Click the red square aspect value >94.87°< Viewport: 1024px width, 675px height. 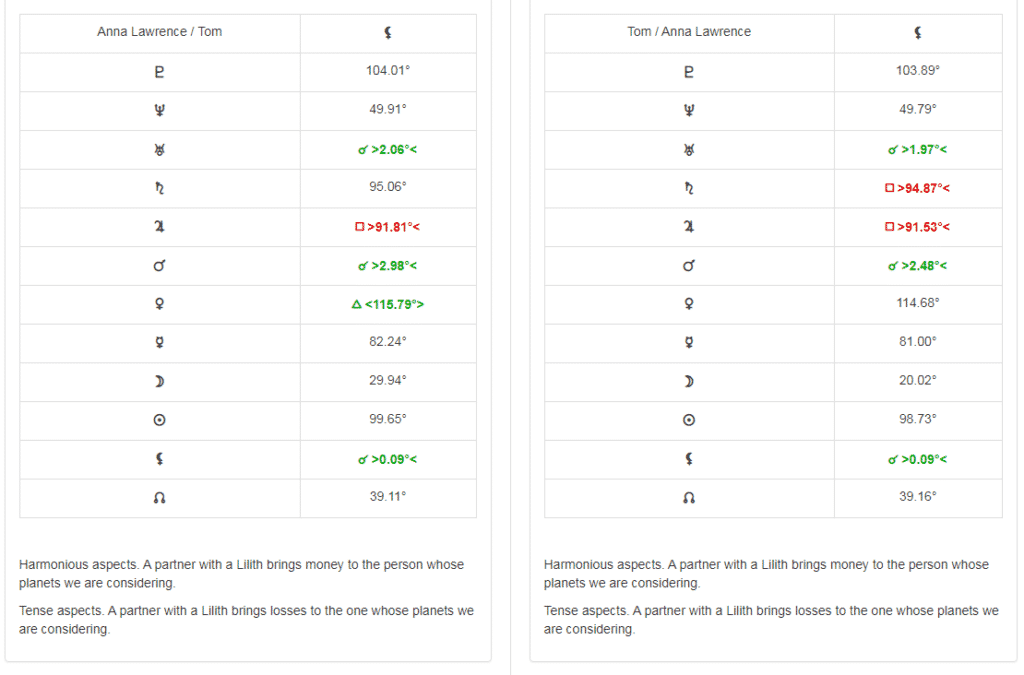point(918,188)
